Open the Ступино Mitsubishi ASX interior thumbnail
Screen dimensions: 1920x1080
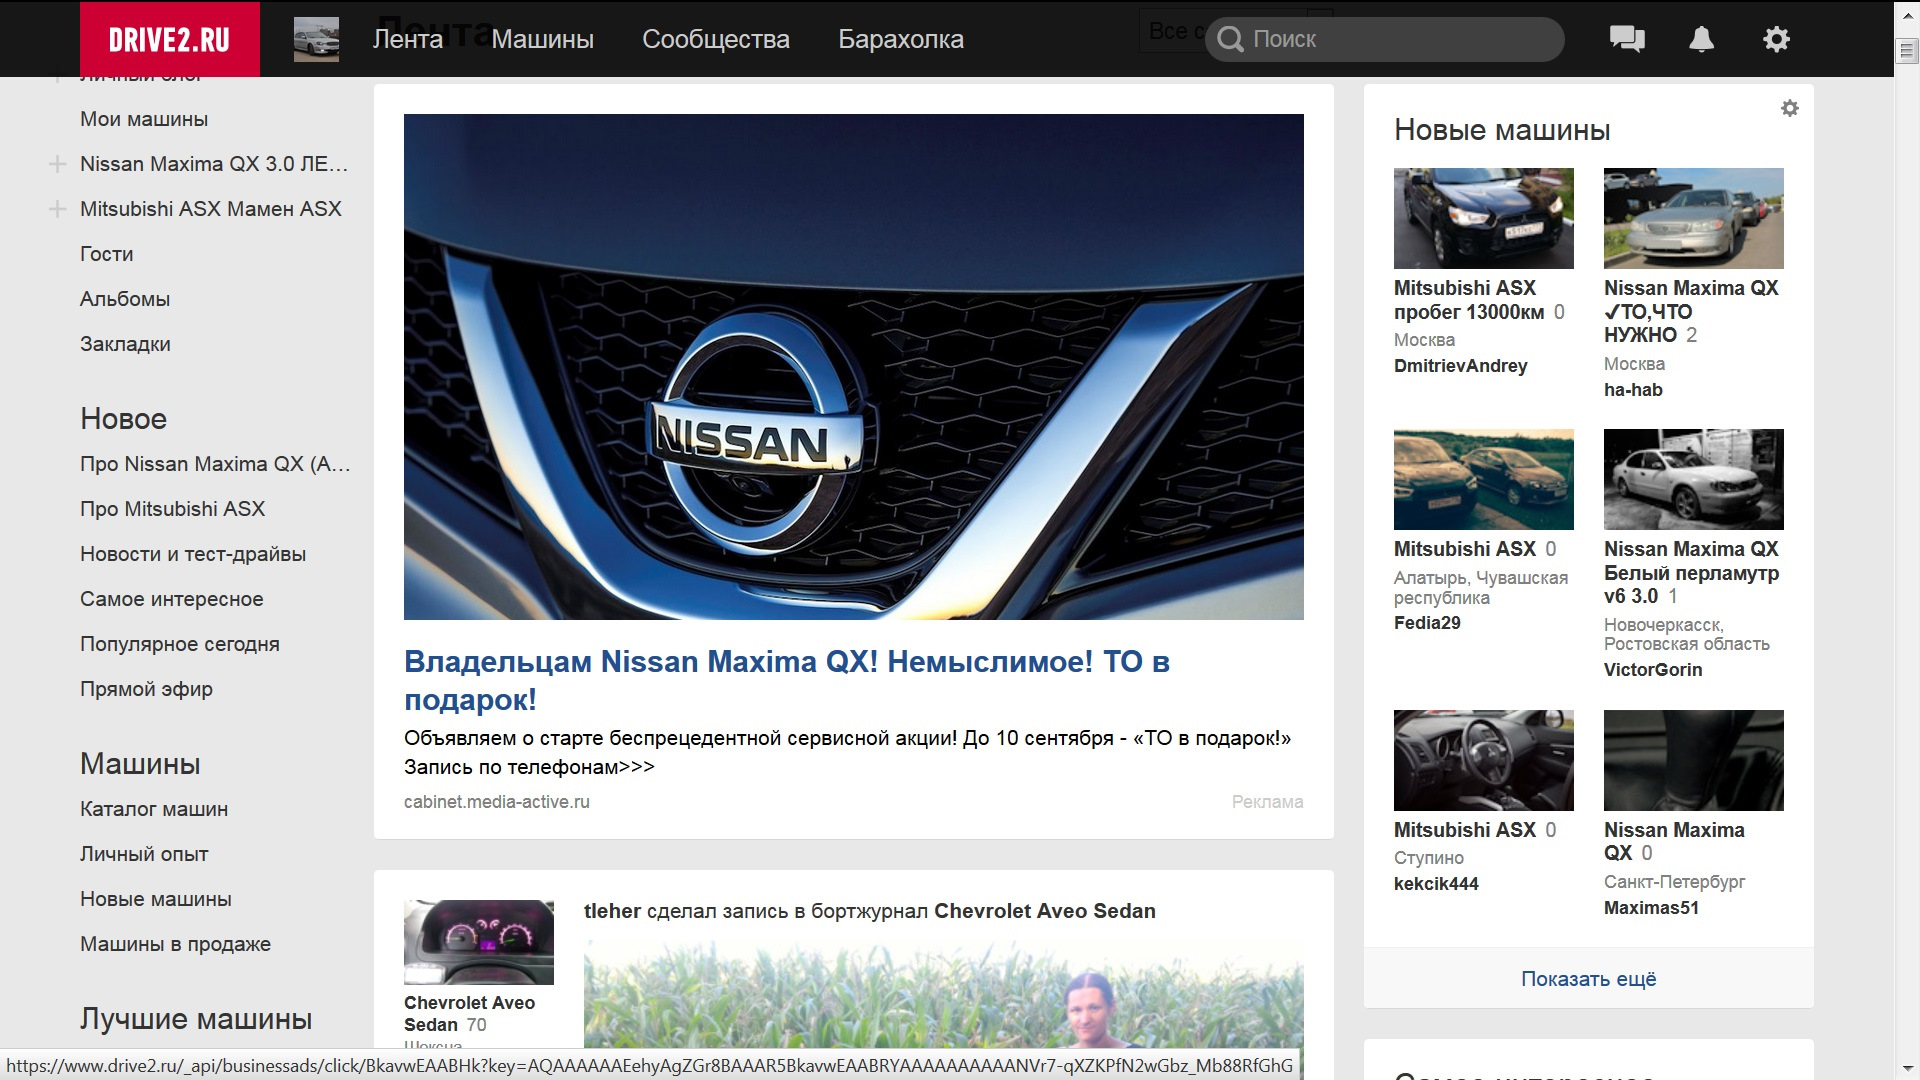tap(1484, 760)
